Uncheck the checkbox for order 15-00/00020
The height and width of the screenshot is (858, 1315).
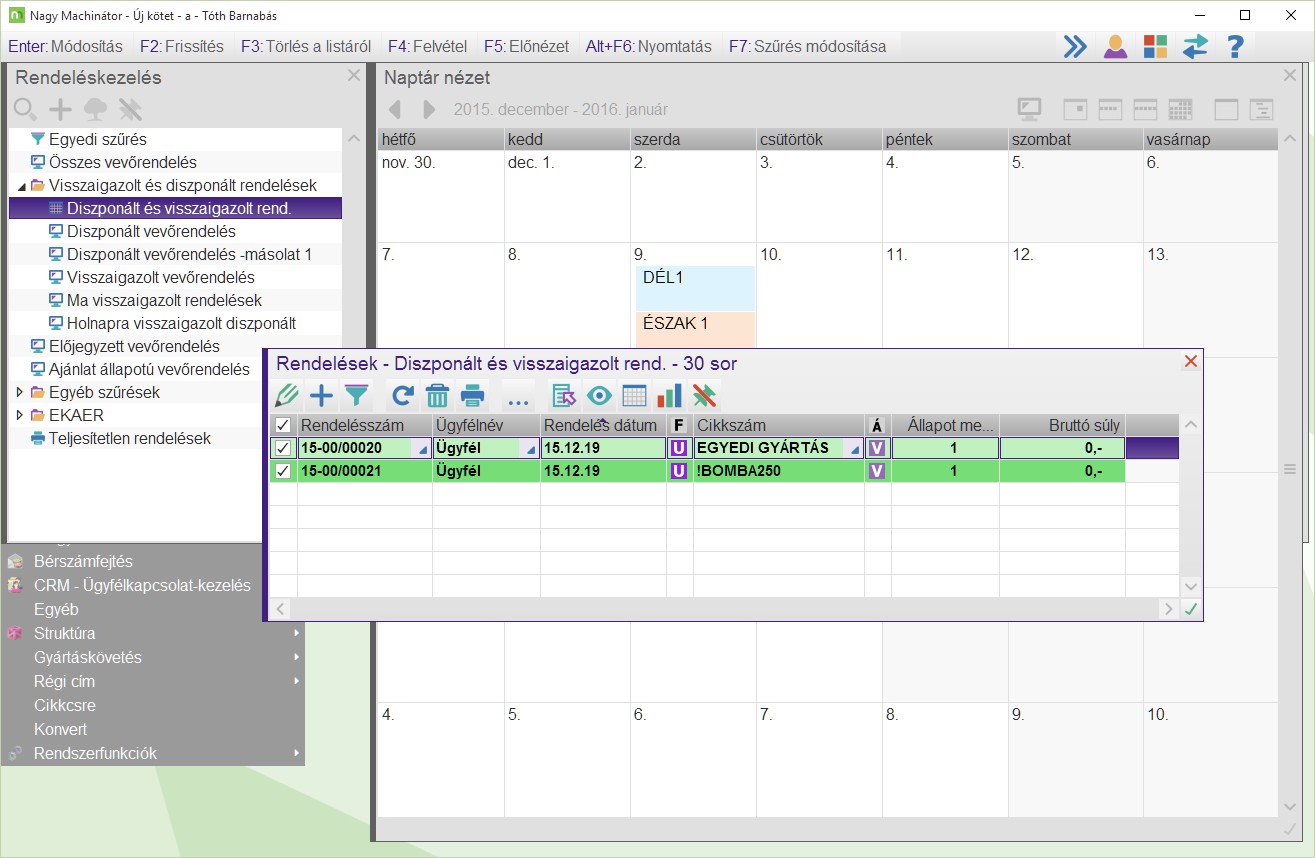point(283,448)
